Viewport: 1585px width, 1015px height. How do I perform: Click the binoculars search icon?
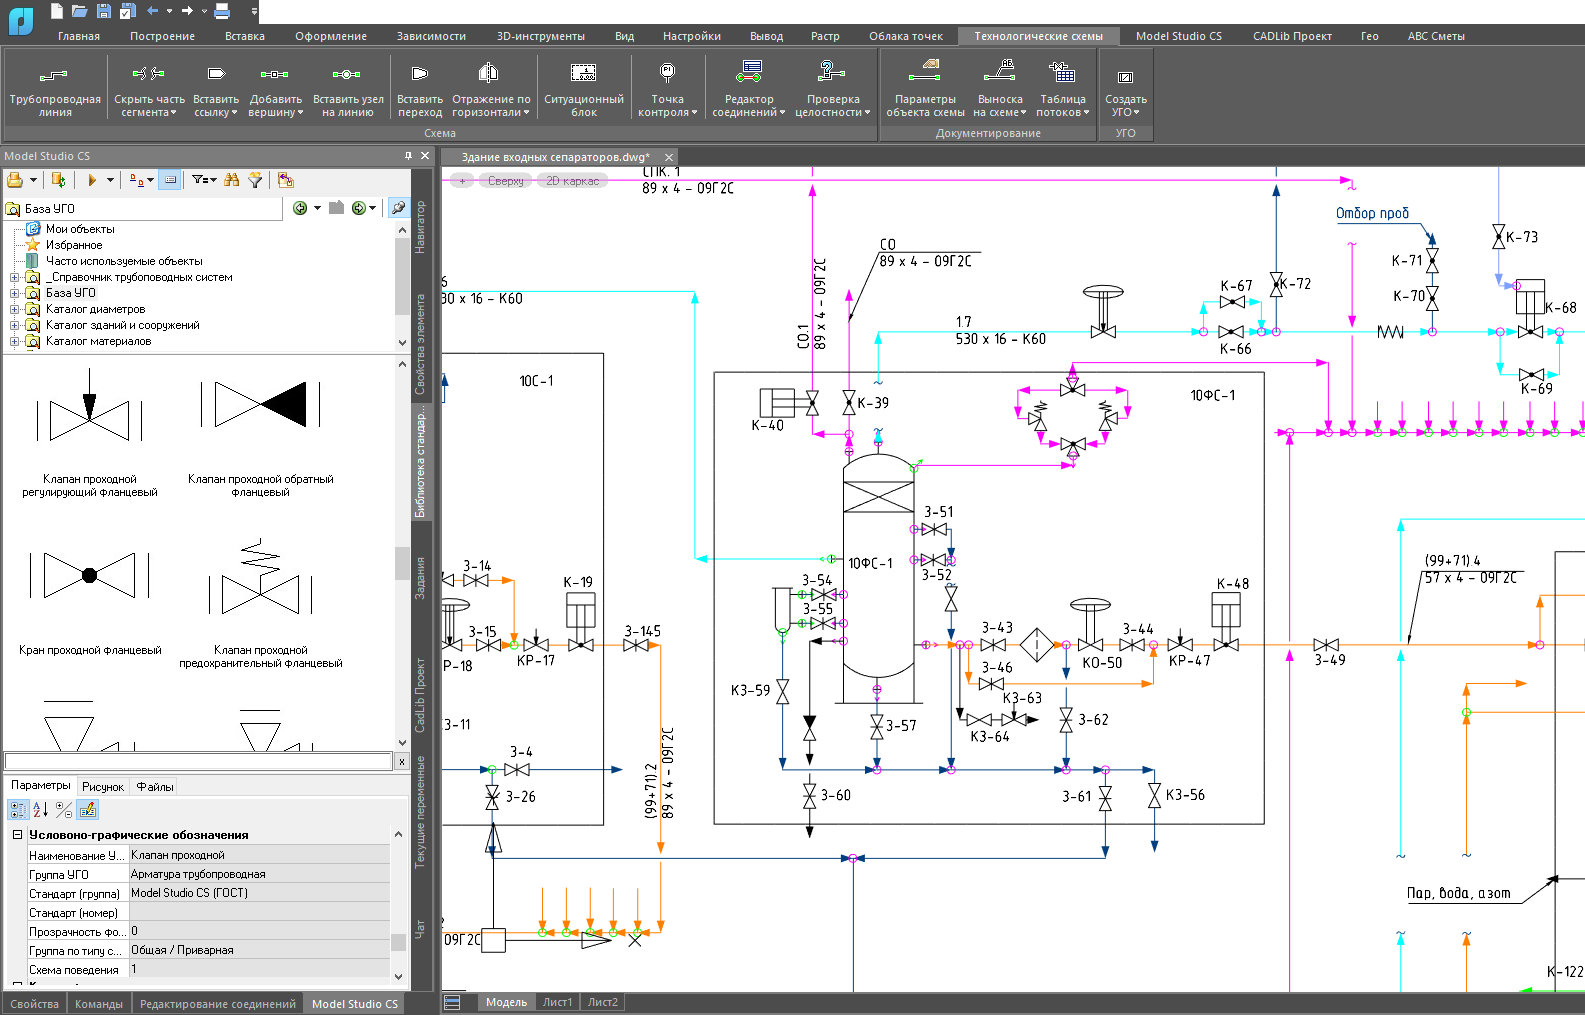[232, 180]
